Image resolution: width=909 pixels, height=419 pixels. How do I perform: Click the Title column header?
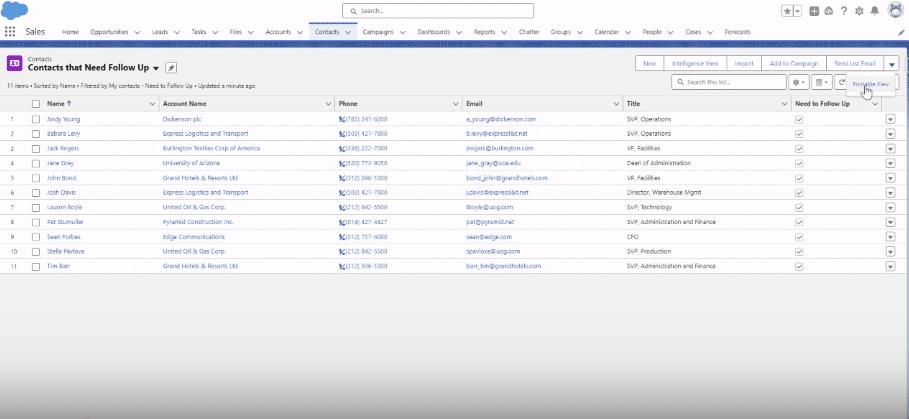tap(633, 104)
